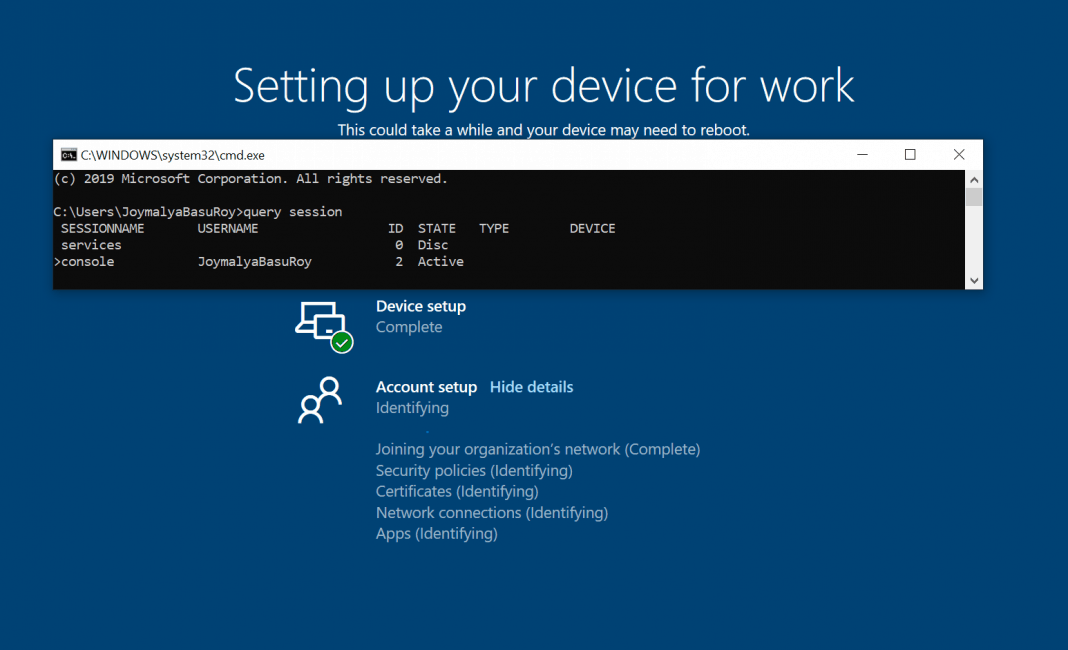Select the Certificates (Identifying) entry
The height and width of the screenshot is (650, 1068).
(x=457, y=491)
